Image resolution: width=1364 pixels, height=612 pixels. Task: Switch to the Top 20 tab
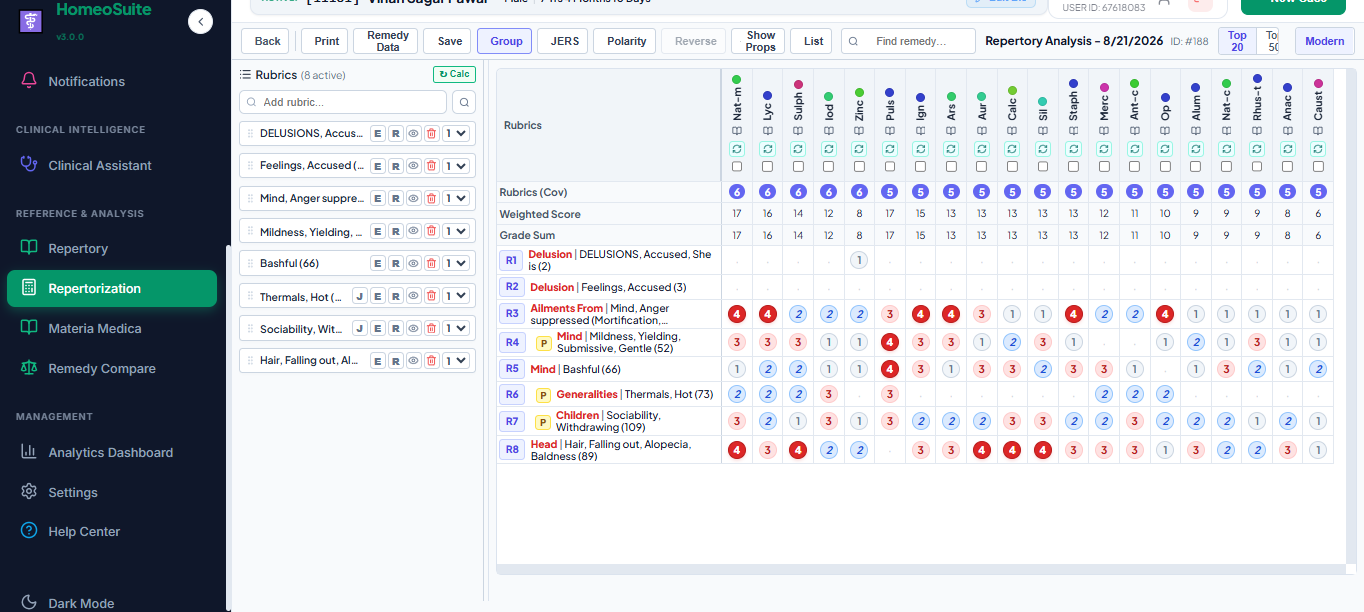point(1237,41)
